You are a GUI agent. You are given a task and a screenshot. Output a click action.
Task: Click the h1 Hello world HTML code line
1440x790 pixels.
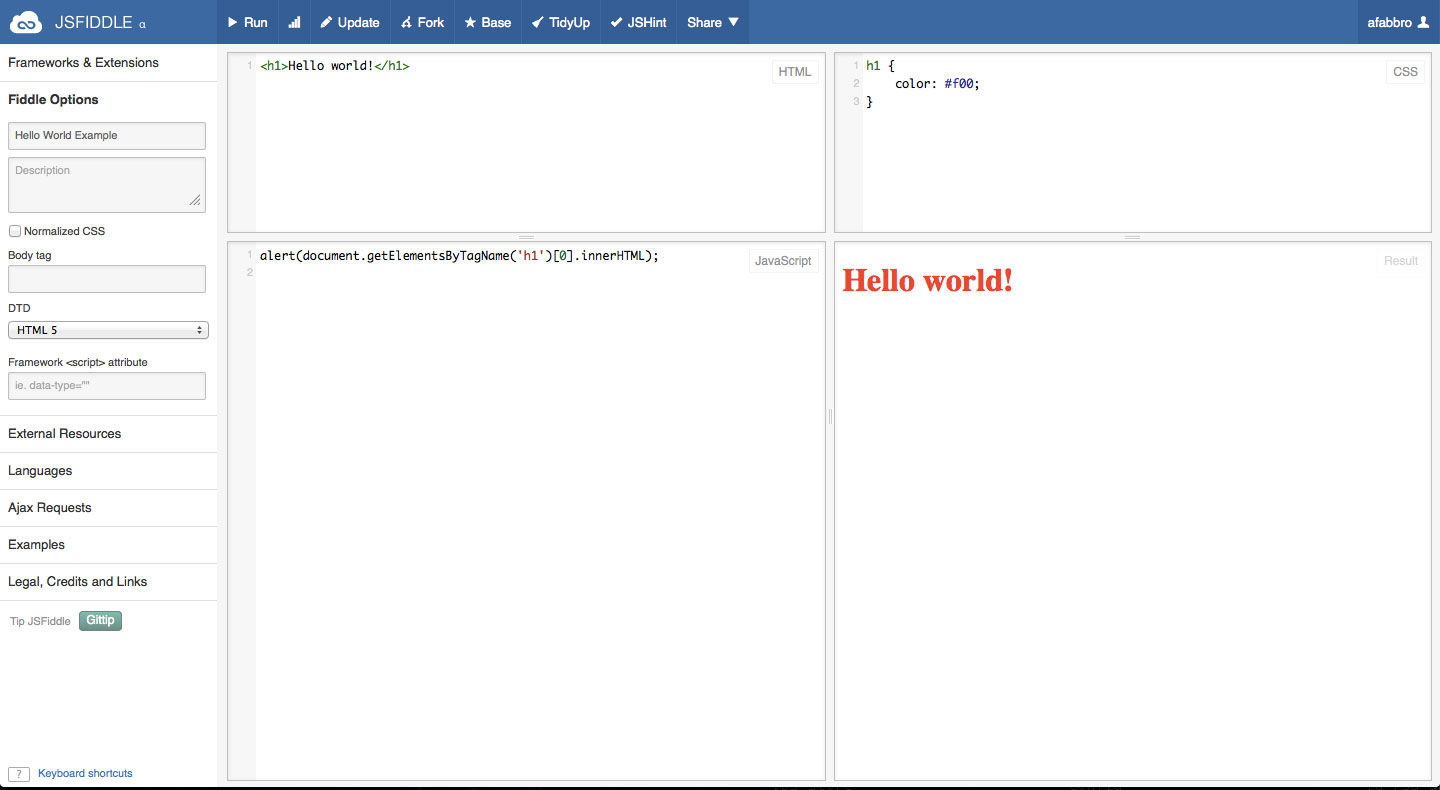pyautogui.click(x=335, y=66)
